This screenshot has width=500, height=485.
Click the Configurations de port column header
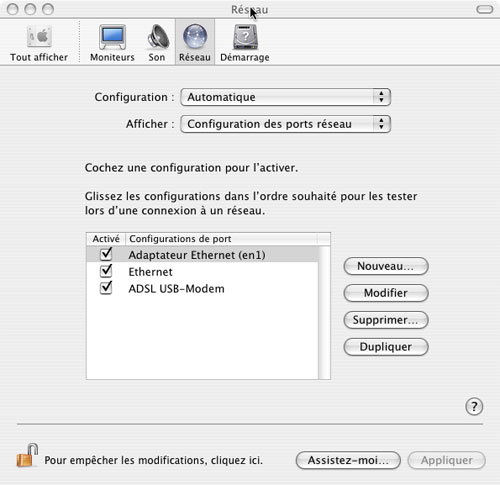pyautogui.click(x=222, y=239)
